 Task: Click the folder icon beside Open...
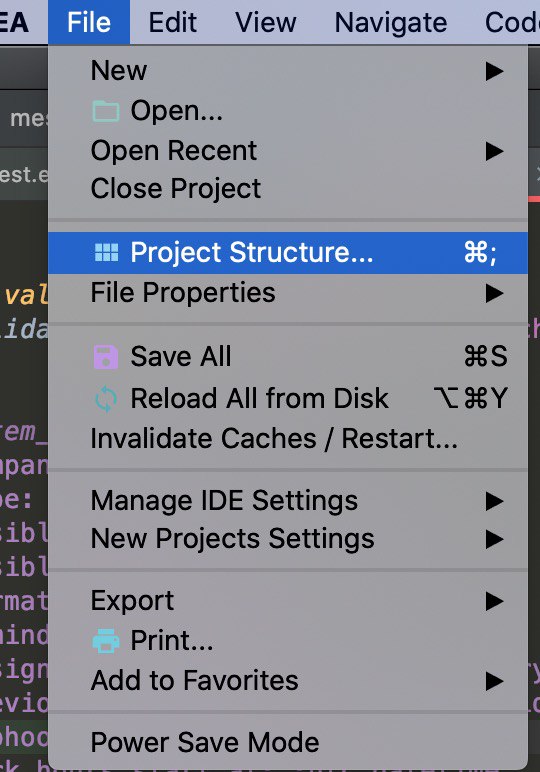106,111
